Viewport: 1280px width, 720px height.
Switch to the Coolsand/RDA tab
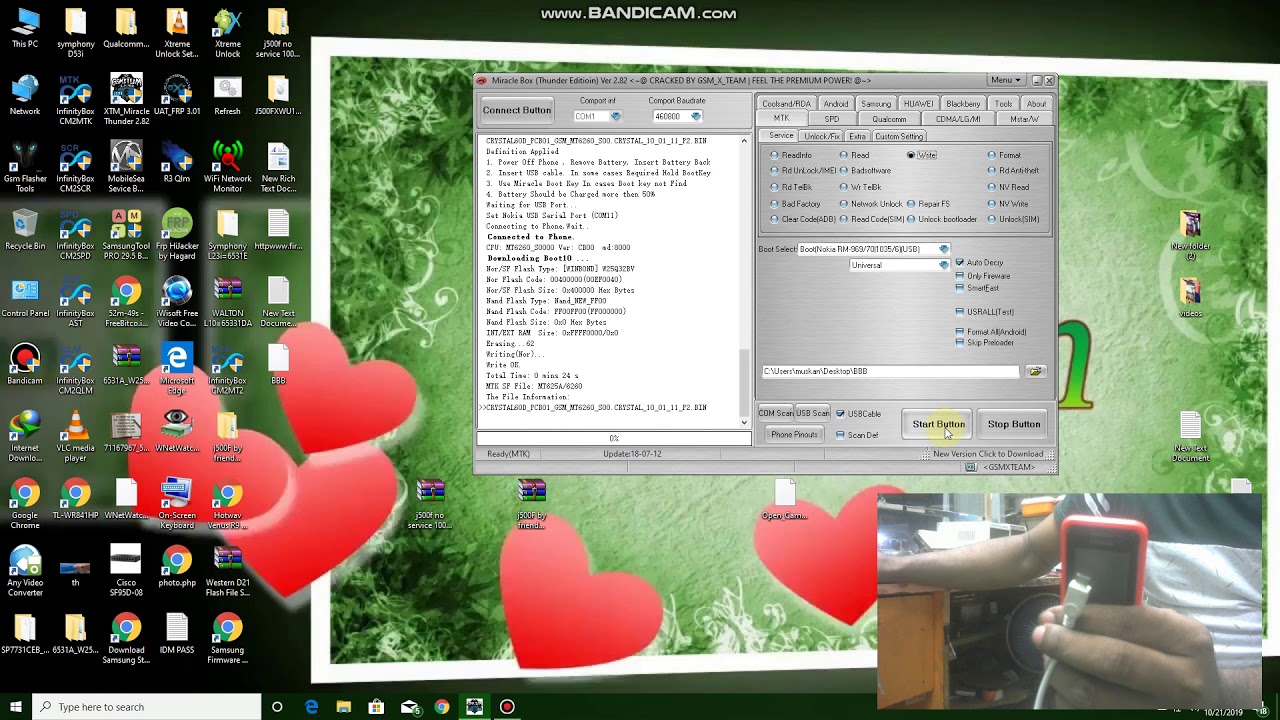click(786, 104)
